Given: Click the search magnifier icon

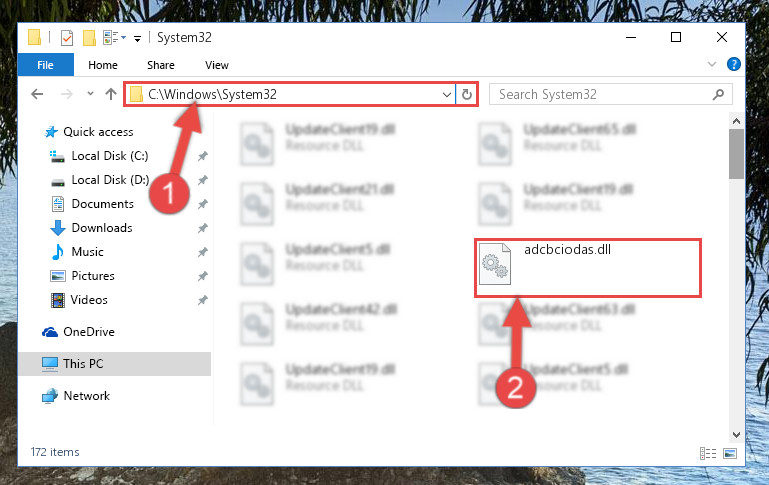Looking at the screenshot, I should pos(718,94).
